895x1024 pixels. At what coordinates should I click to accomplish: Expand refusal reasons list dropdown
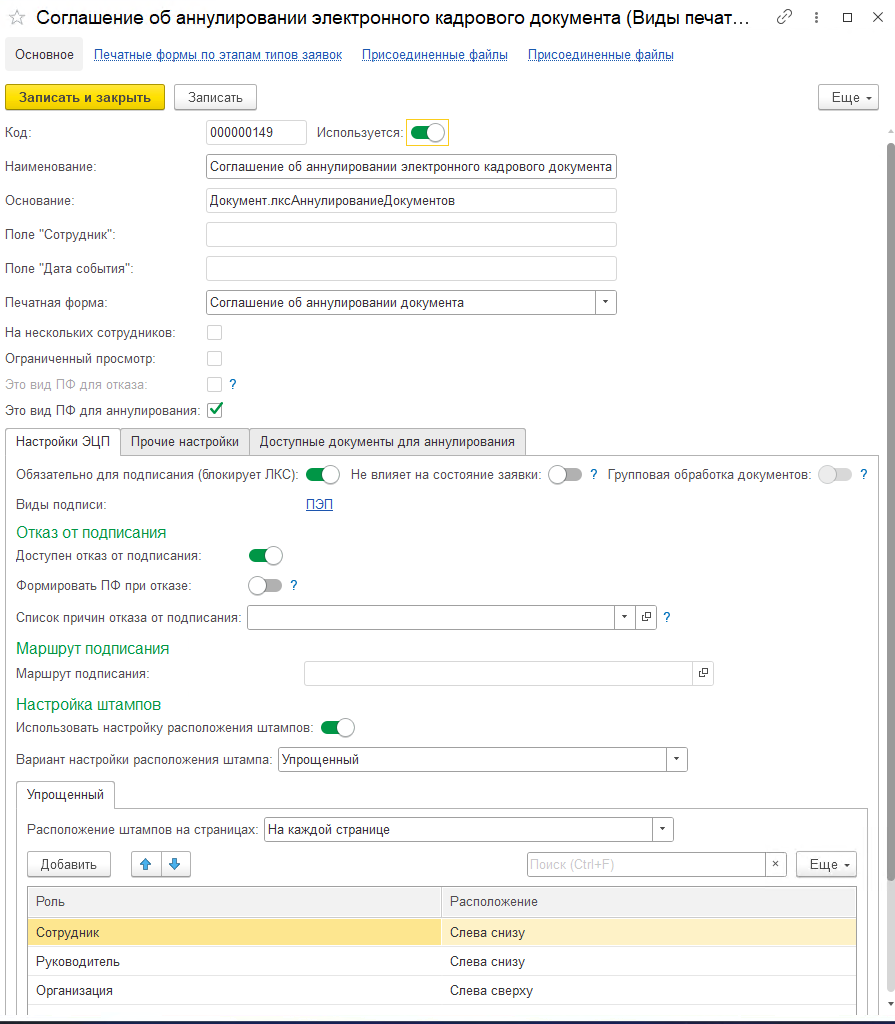625,617
